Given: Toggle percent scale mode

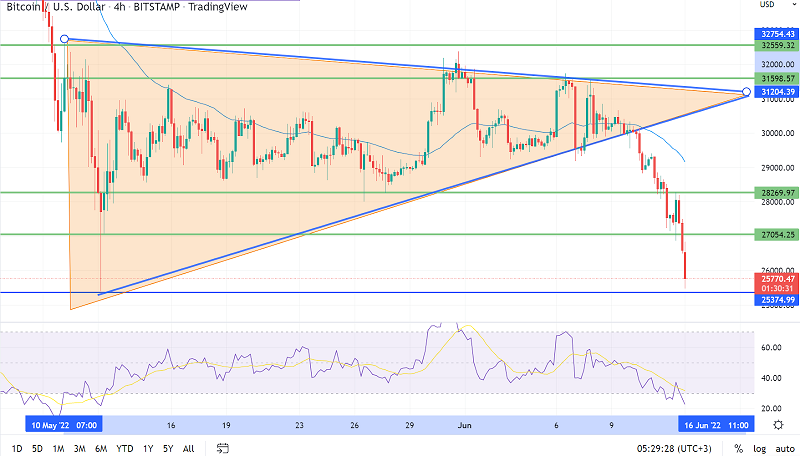Looking at the screenshot, I should point(738,448).
